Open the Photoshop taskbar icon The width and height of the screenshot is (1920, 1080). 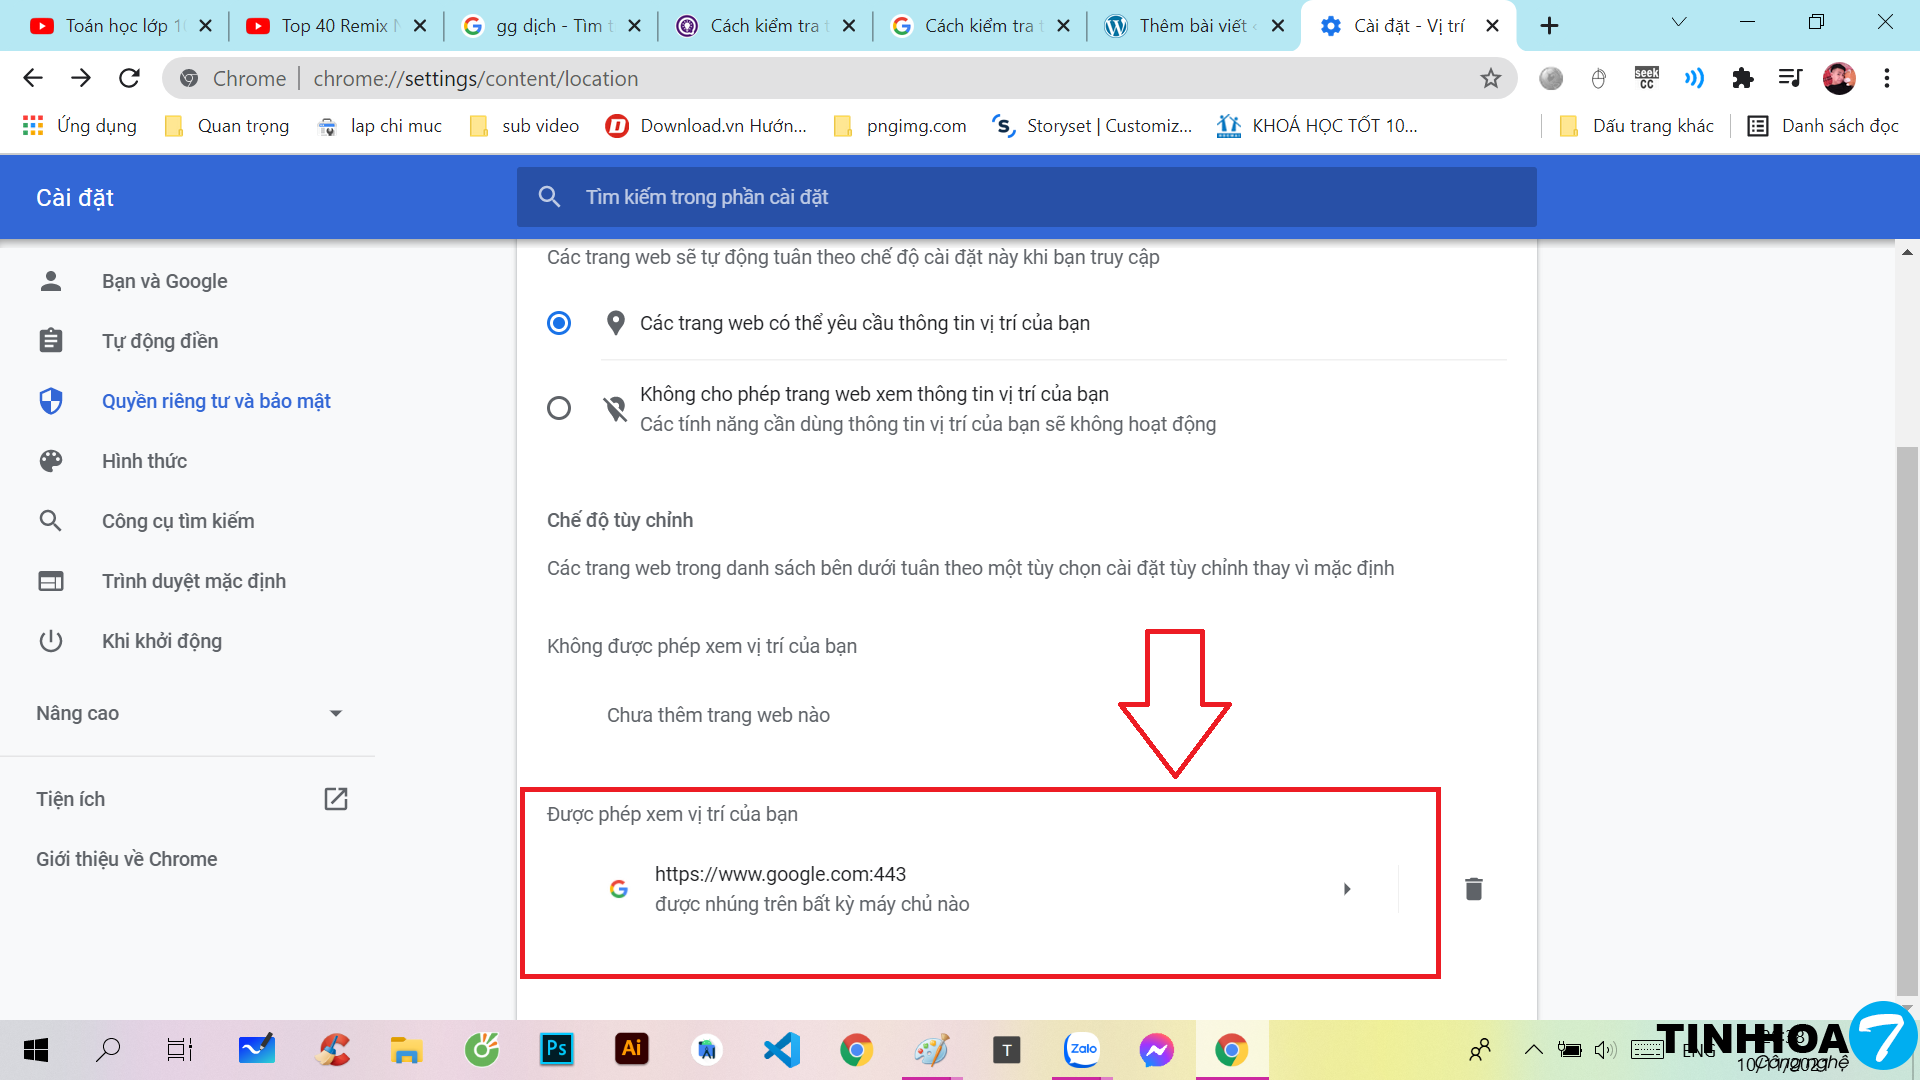pyautogui.click(x=556, y=1049)
